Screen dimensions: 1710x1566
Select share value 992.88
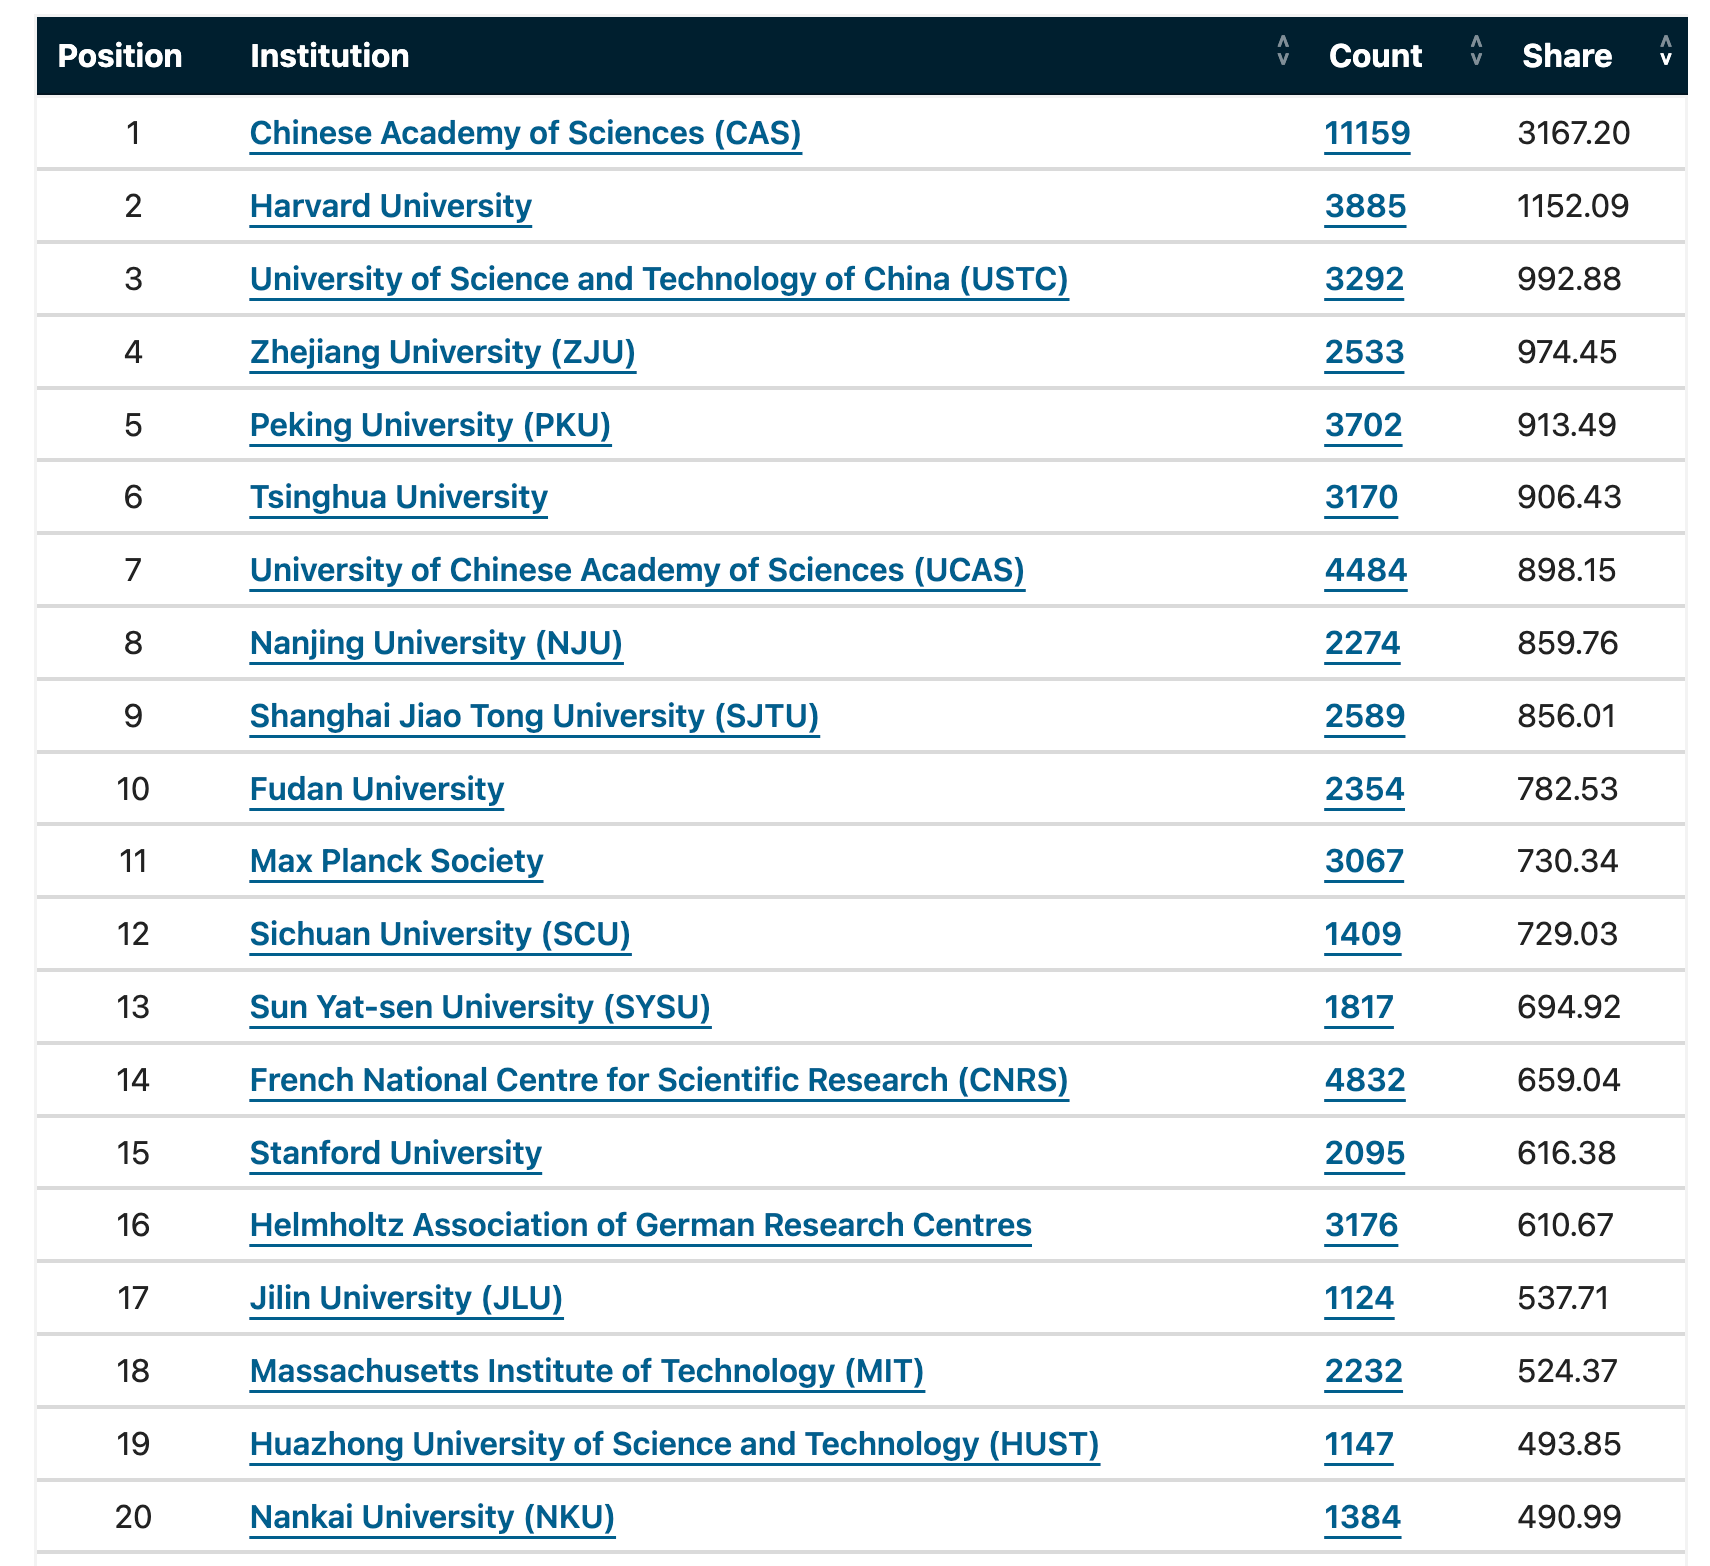point(1569,279)
